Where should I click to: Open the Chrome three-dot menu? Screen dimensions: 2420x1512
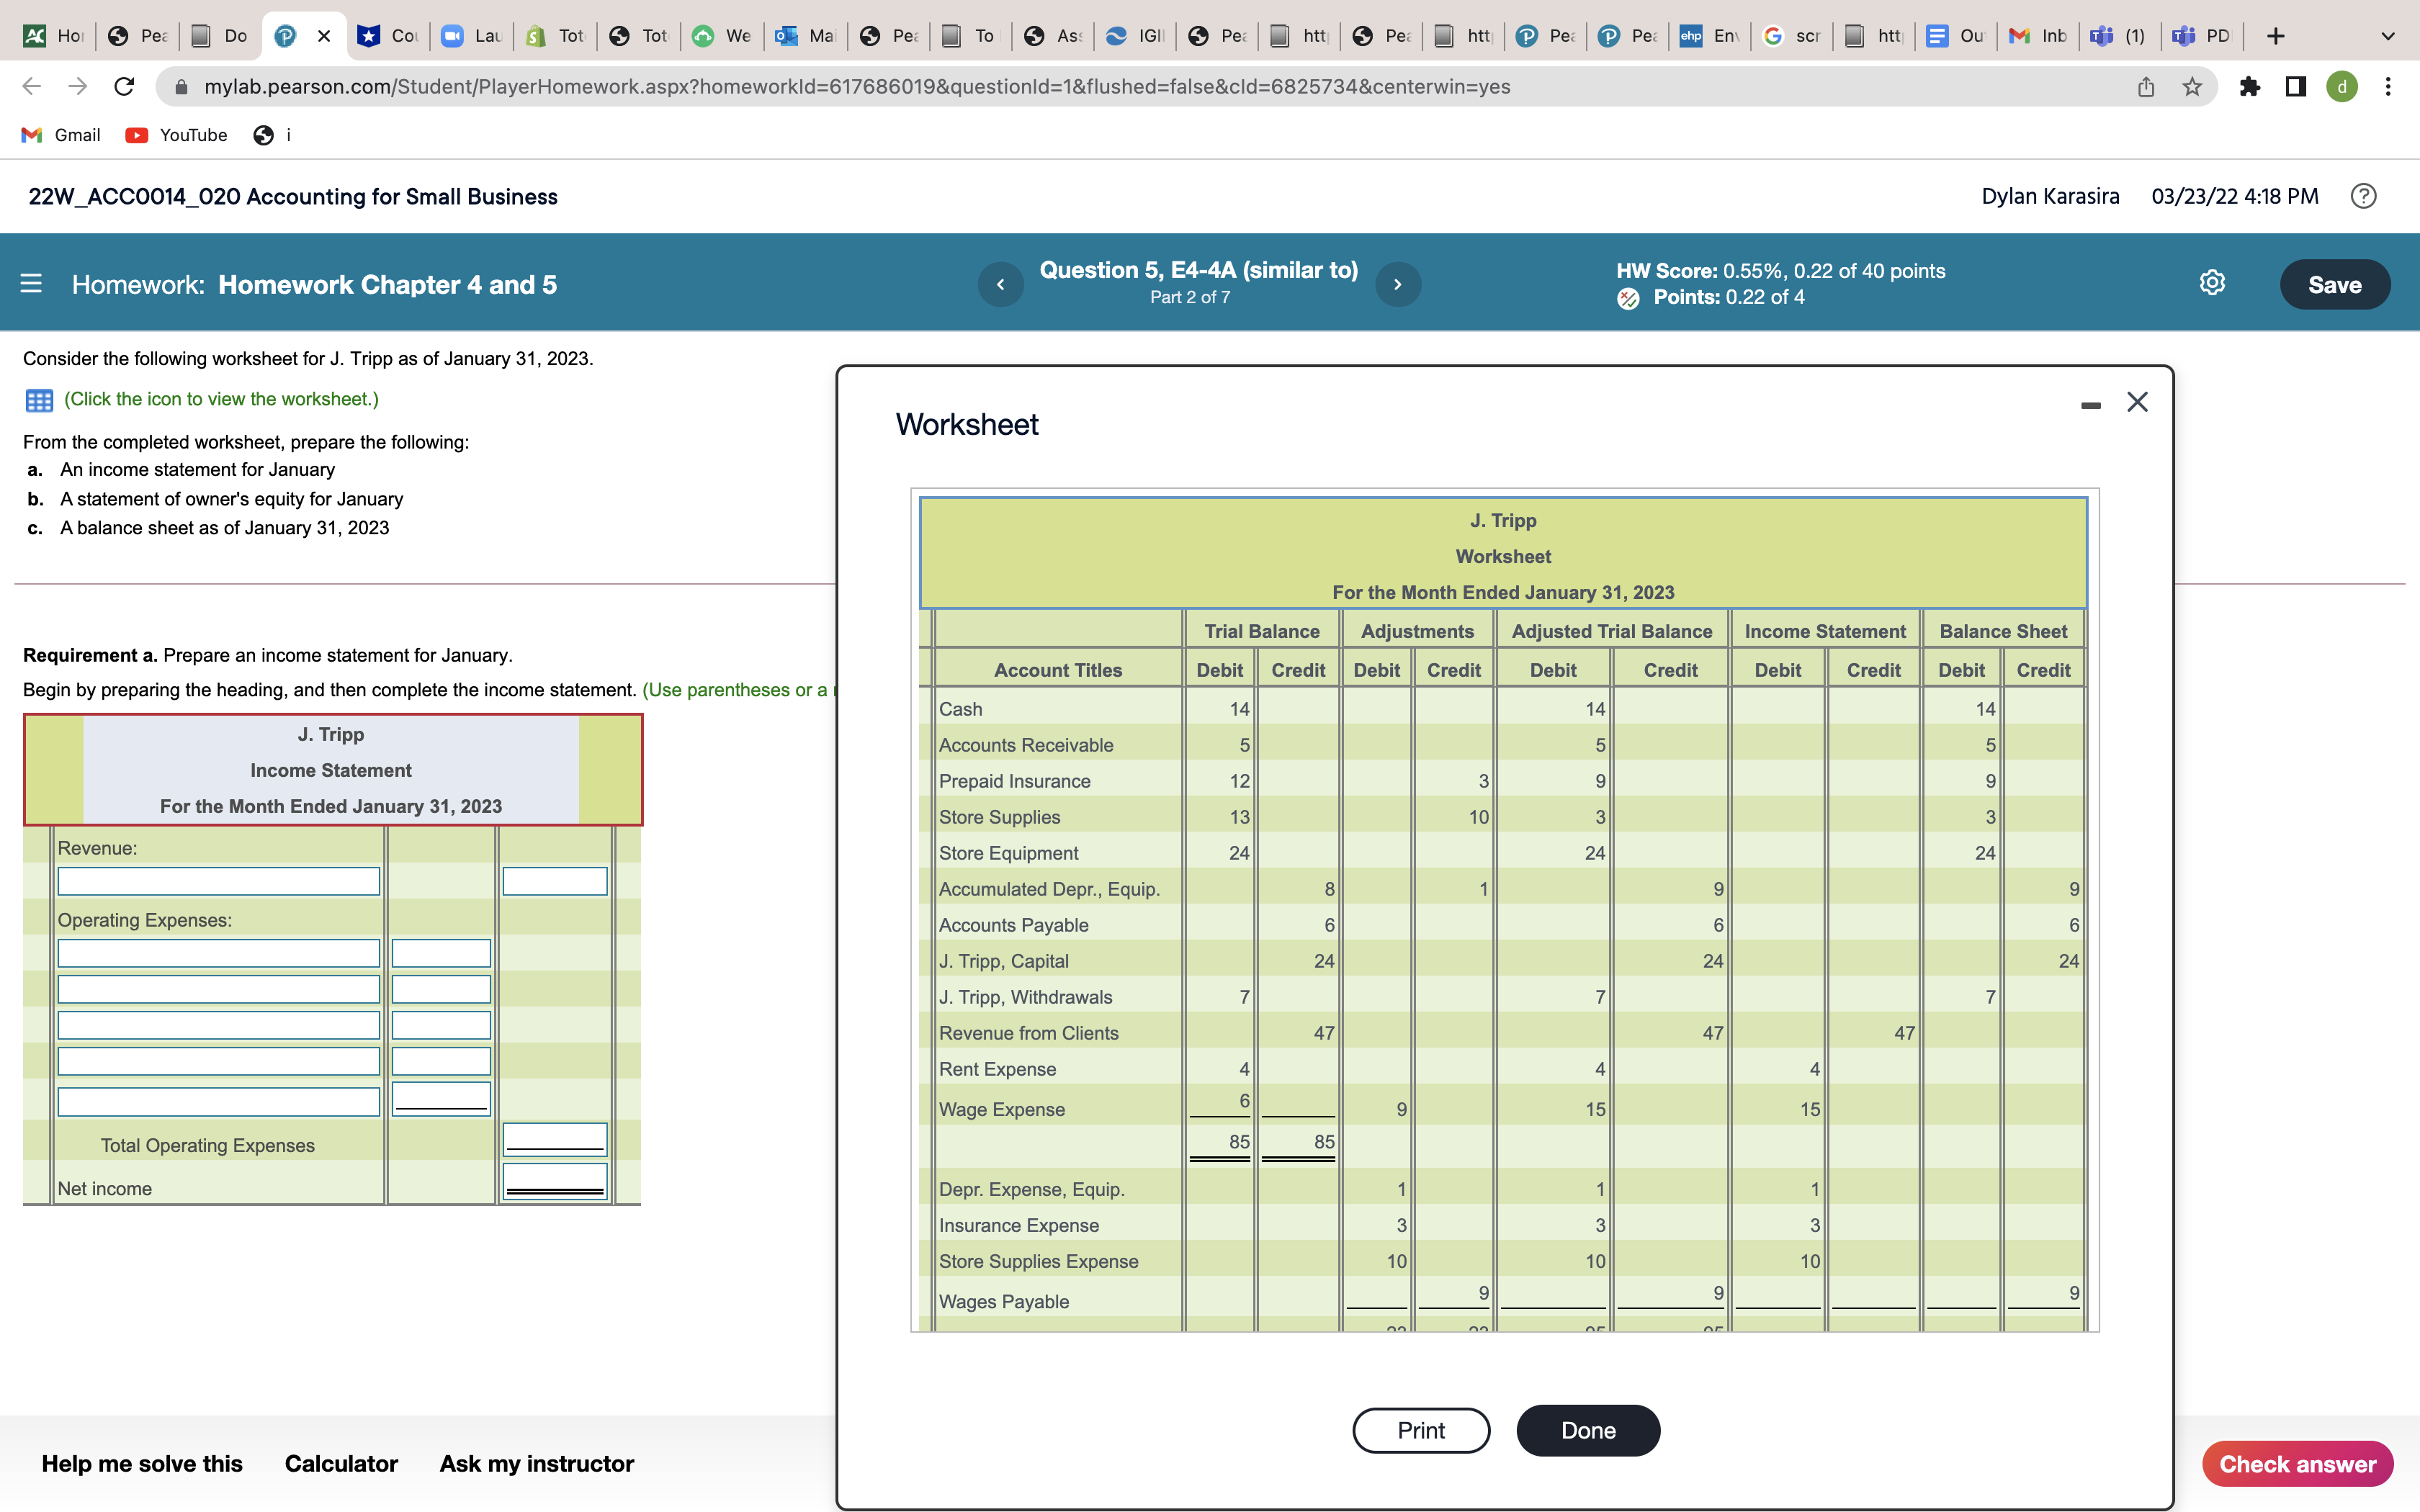tap(2388, 87)
